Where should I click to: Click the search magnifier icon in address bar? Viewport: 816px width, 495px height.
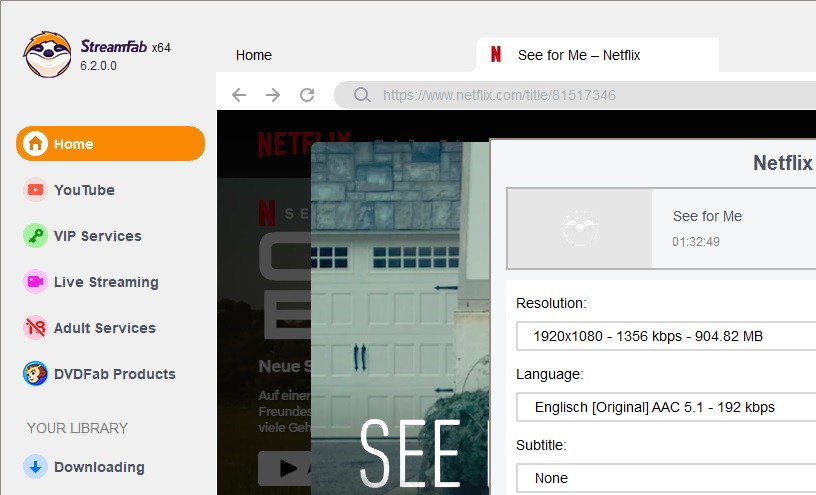(362, 95)
